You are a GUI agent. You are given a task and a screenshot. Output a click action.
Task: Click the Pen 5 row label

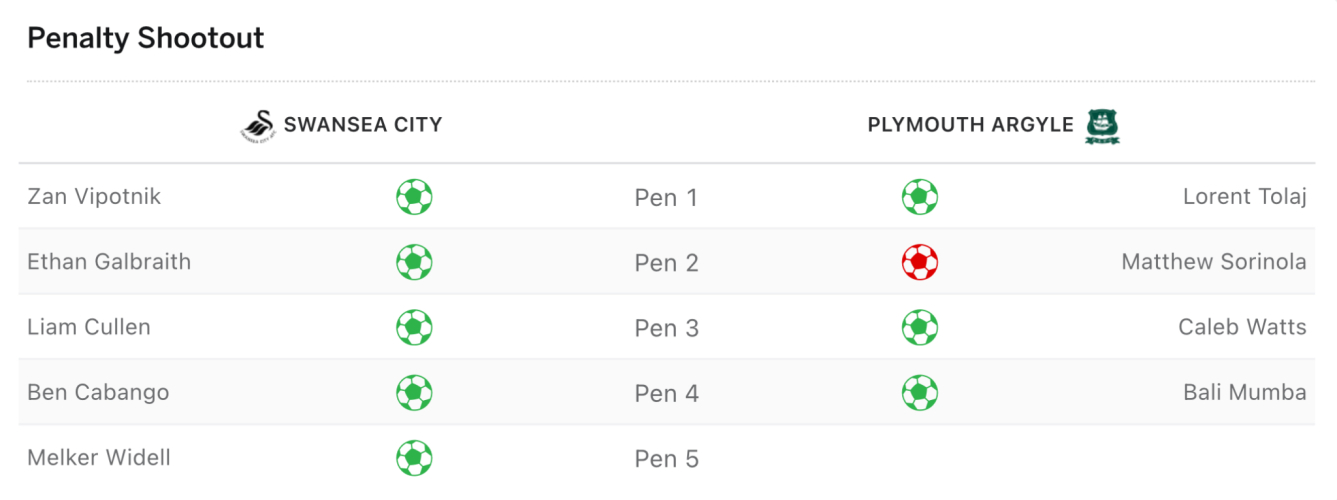[x=666, y=459]
